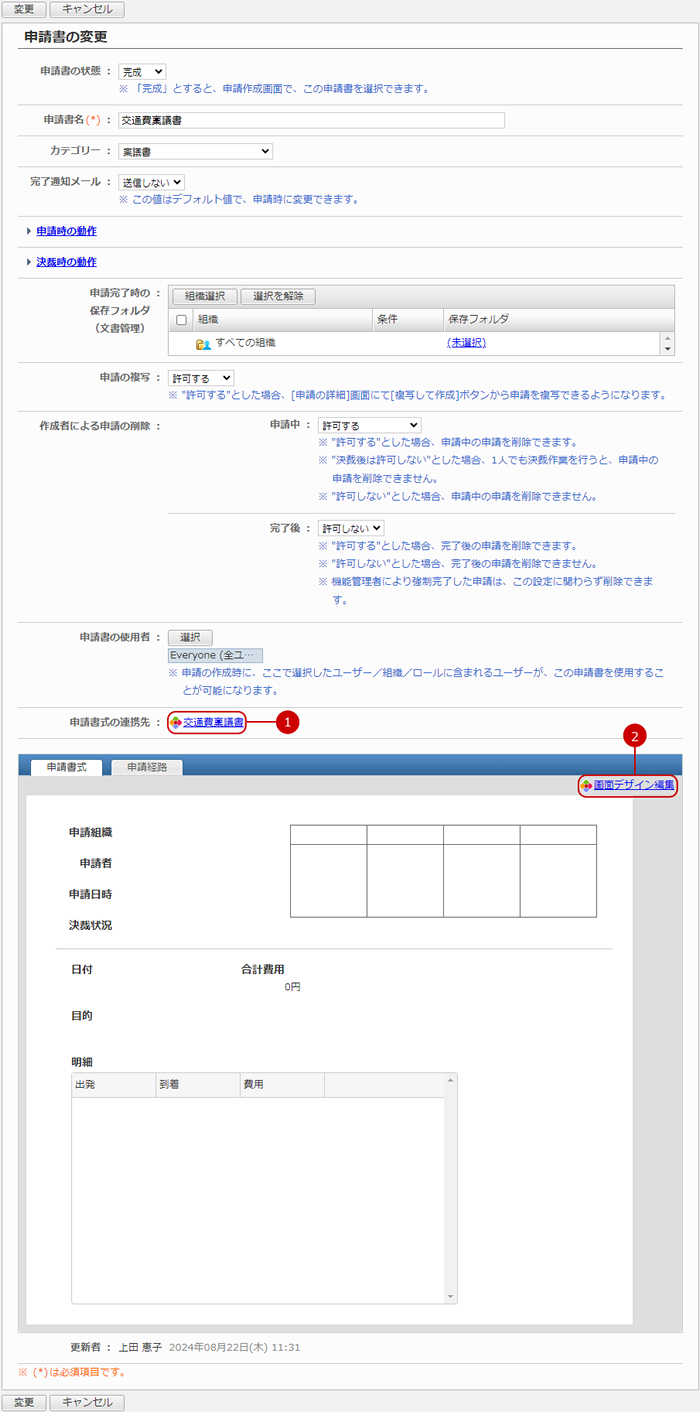Click the bottom 変更 button
The width and height of the screenshot is (700, 1412).
click(24, 1402)
